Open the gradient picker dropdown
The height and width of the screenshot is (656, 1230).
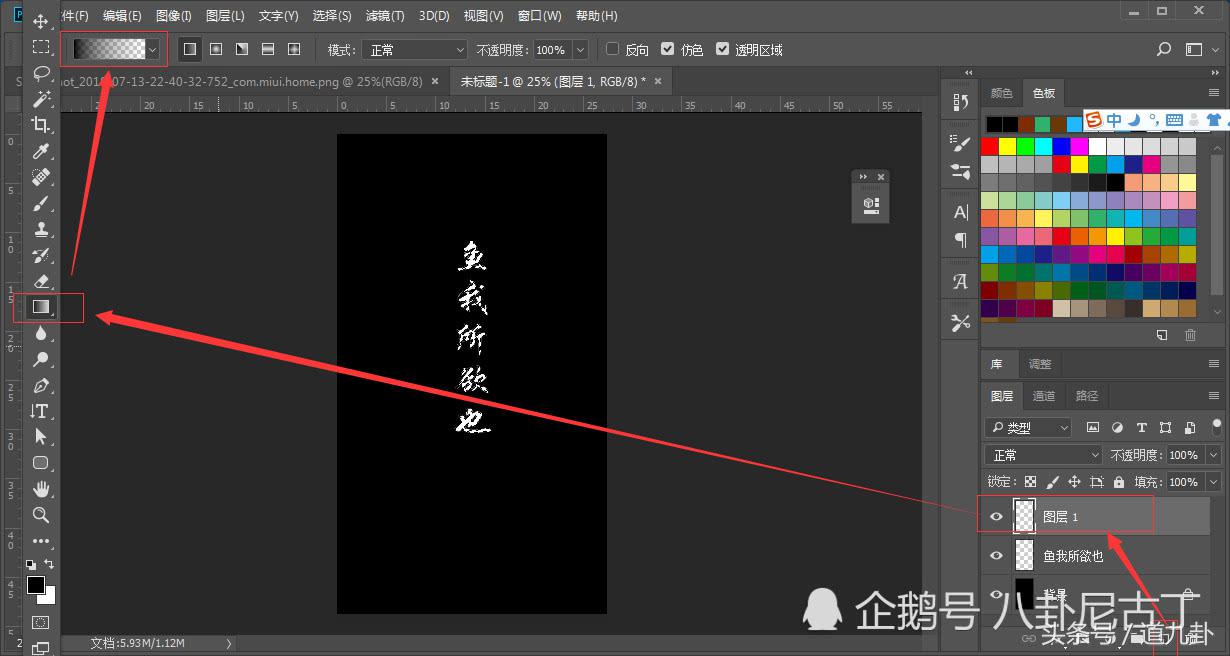pos(151,48)
